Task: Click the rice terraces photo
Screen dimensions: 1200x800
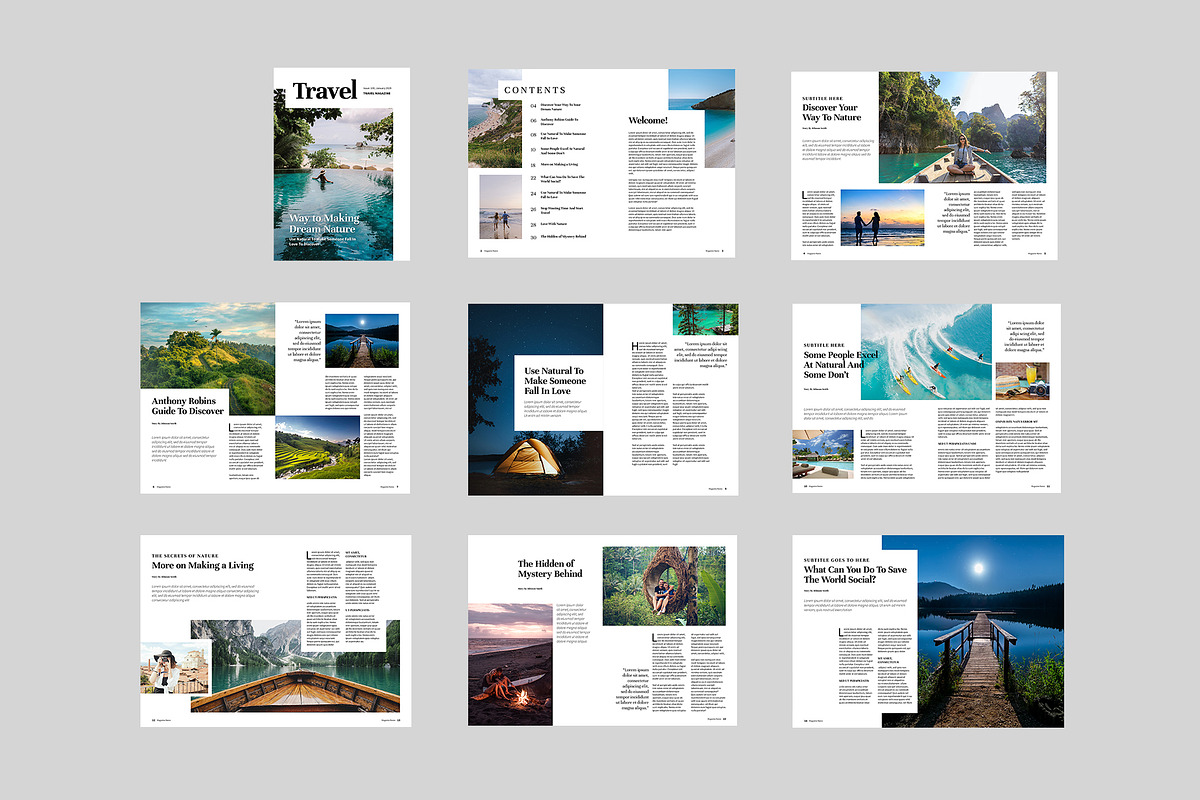Action: [x=317, y=447]
